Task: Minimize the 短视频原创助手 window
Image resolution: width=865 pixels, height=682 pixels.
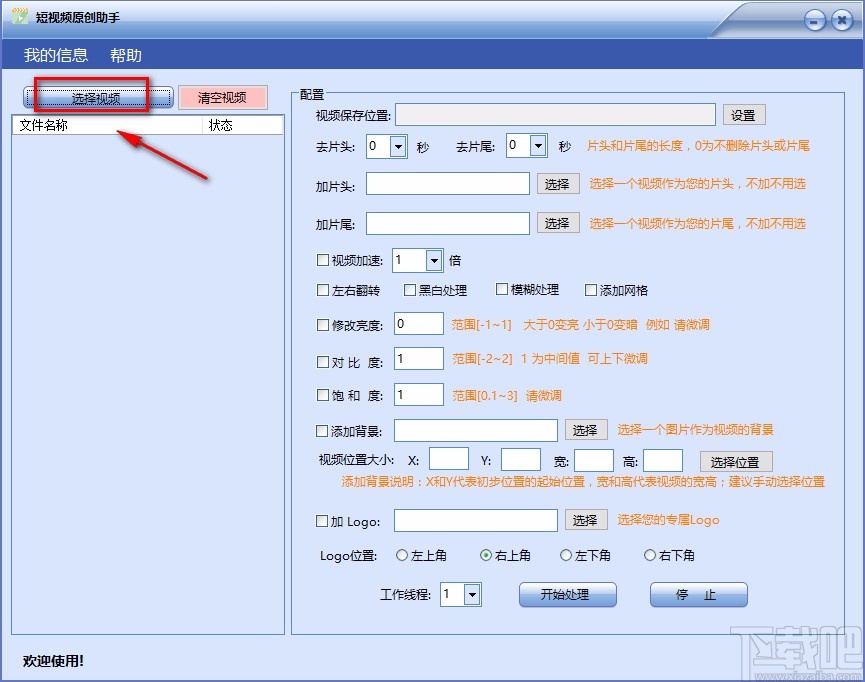Action: point(815,21)
